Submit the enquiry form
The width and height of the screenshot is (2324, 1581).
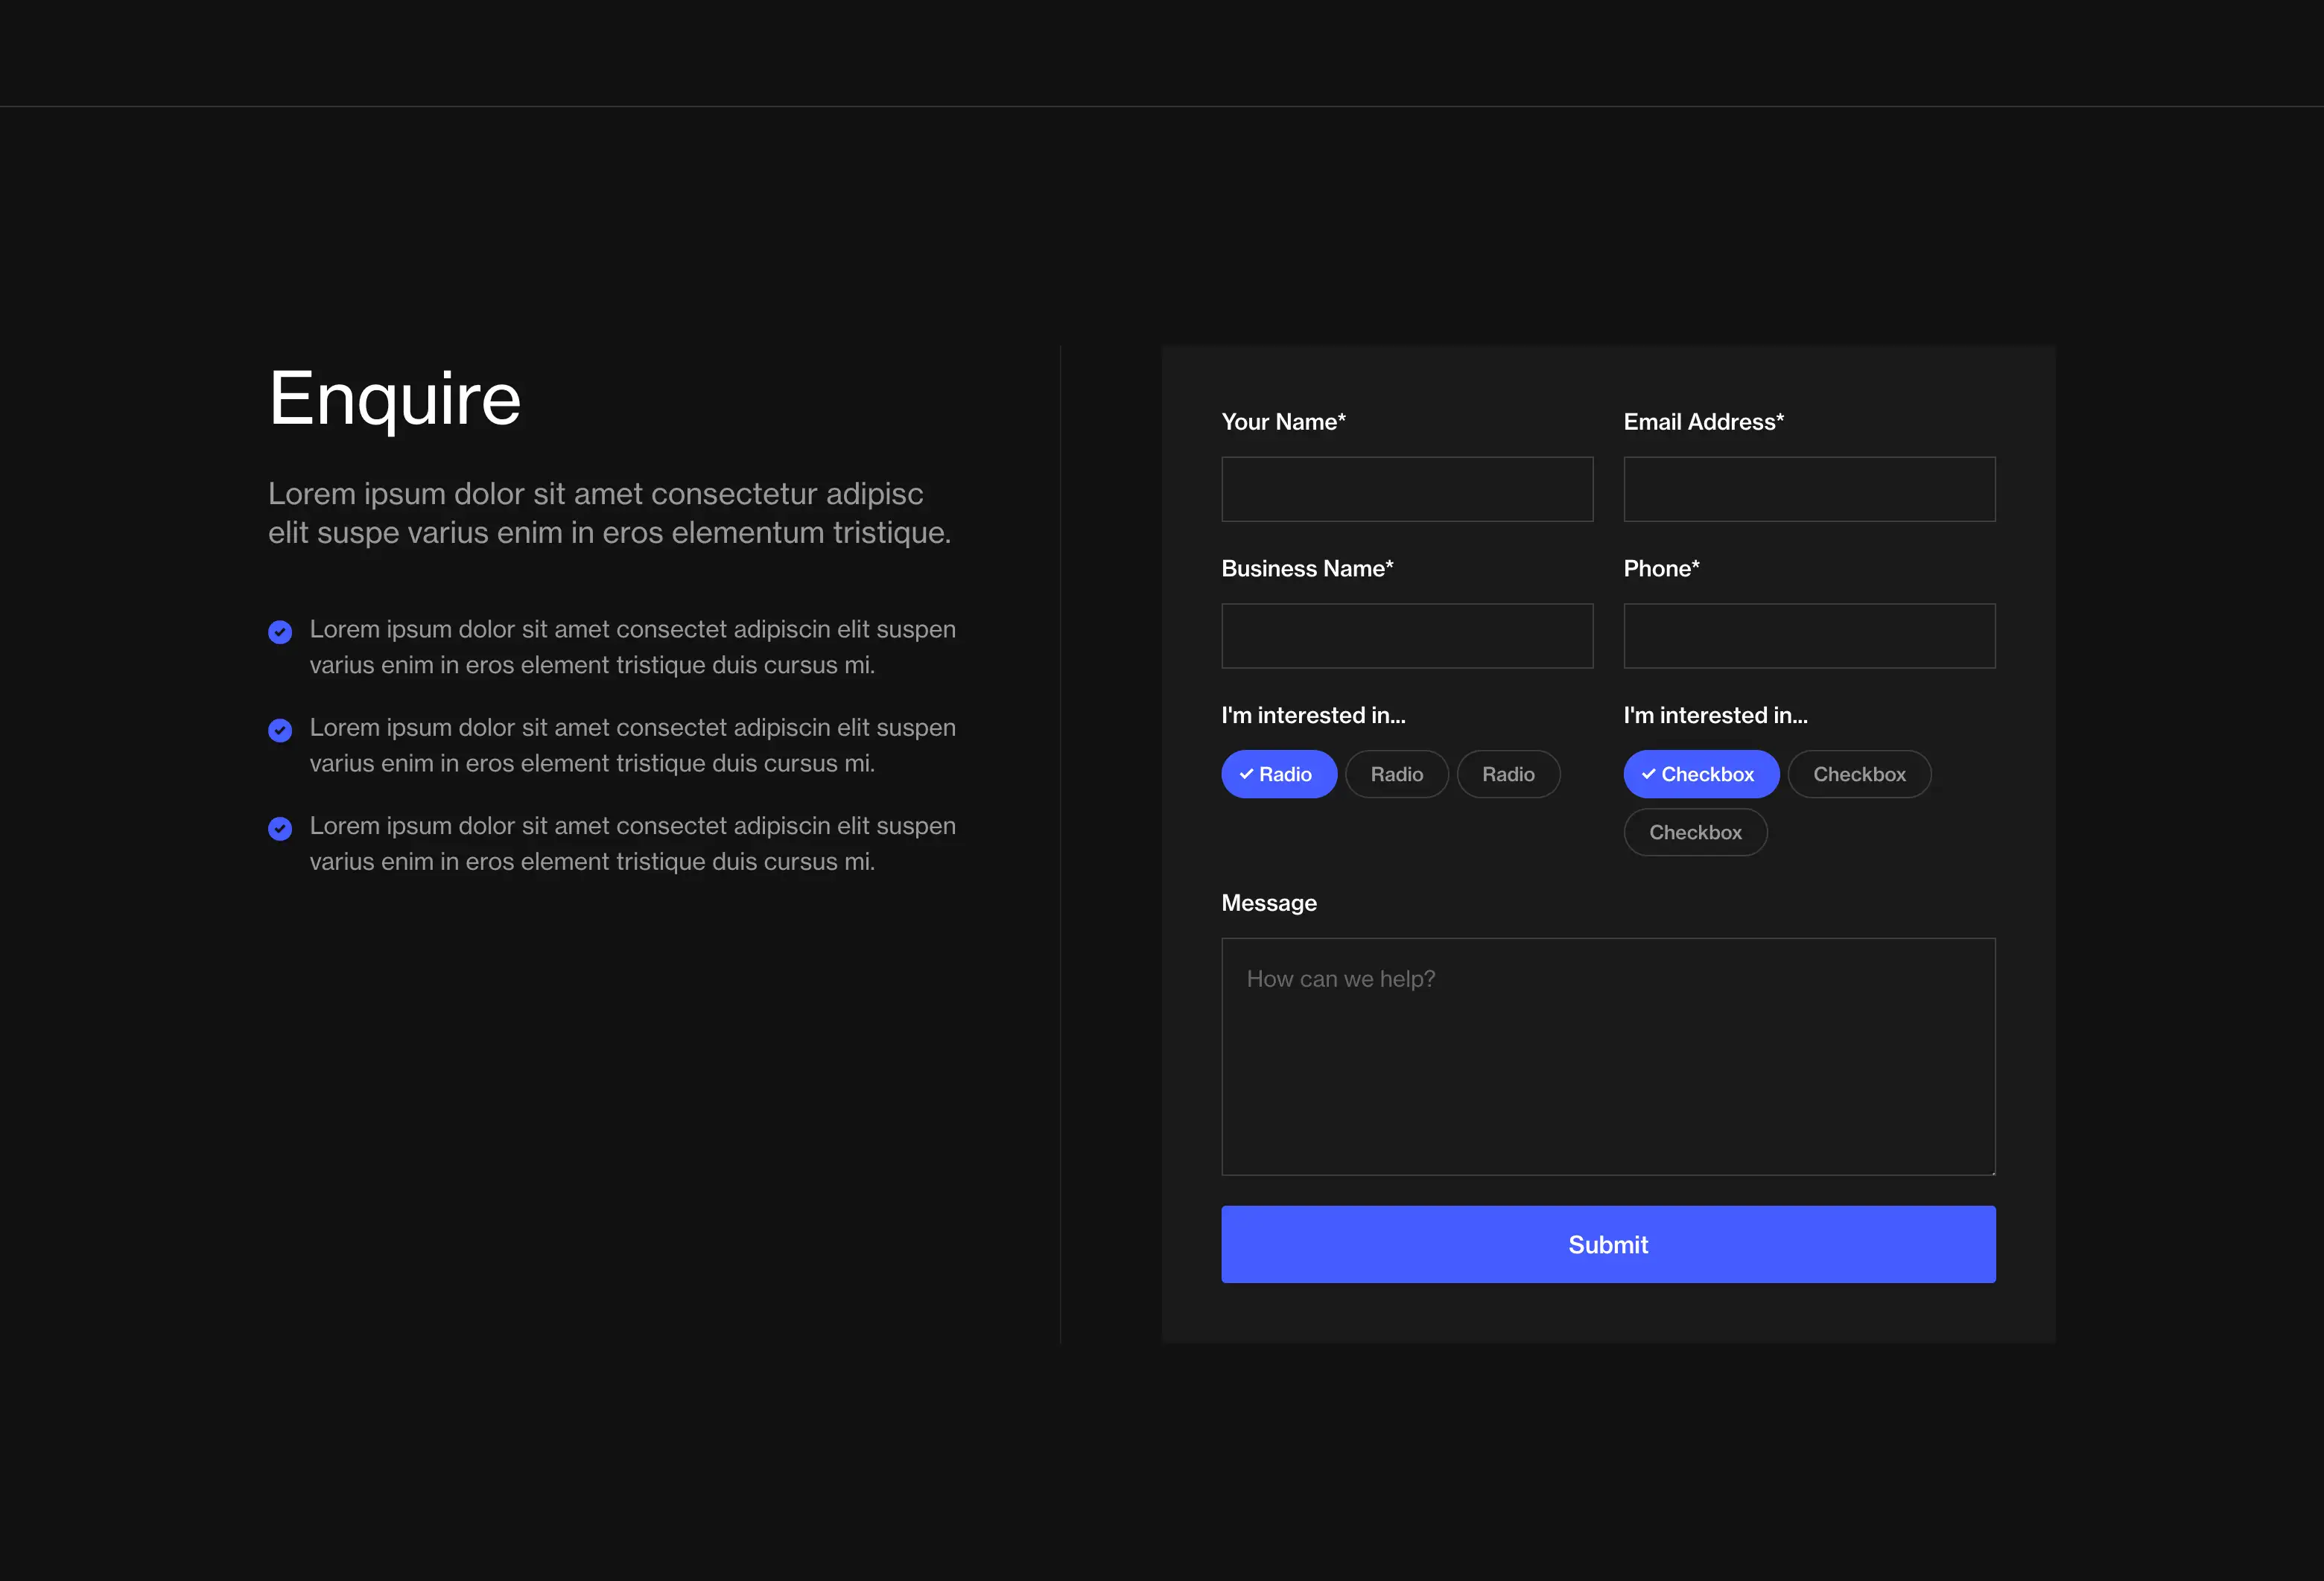coord(1608,1244)
